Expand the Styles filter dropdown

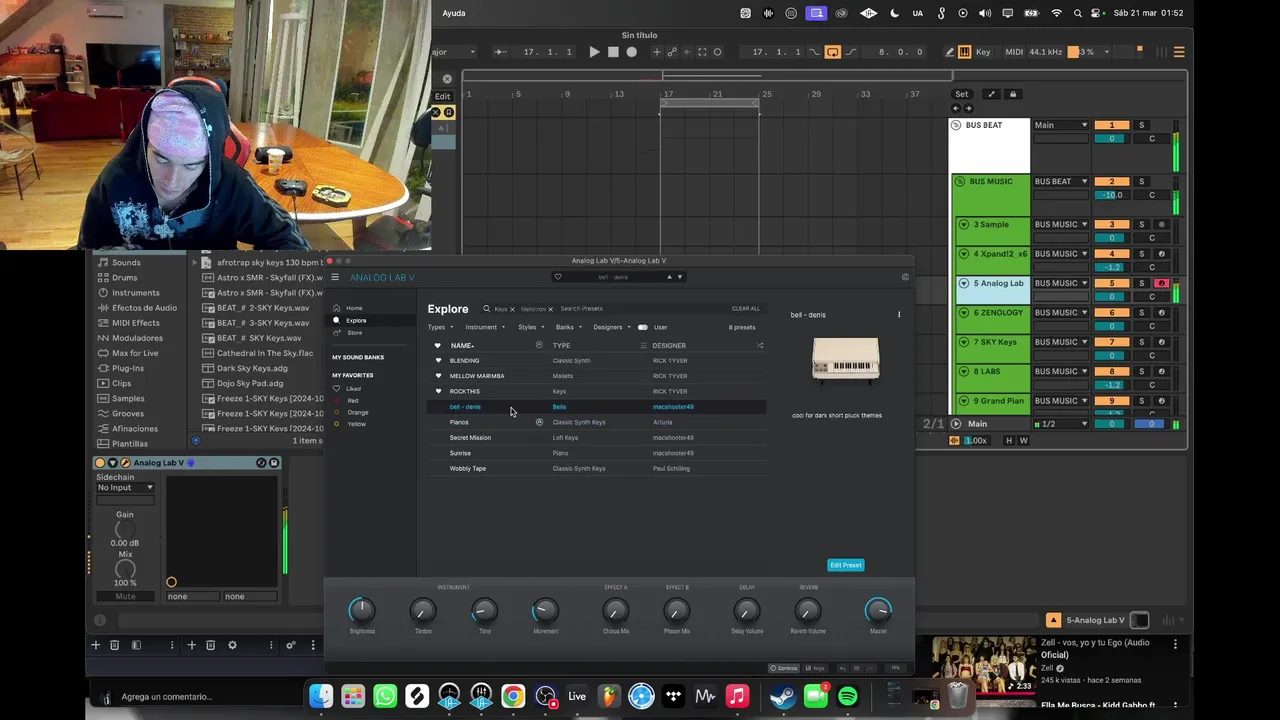click(x=530, y=327)
